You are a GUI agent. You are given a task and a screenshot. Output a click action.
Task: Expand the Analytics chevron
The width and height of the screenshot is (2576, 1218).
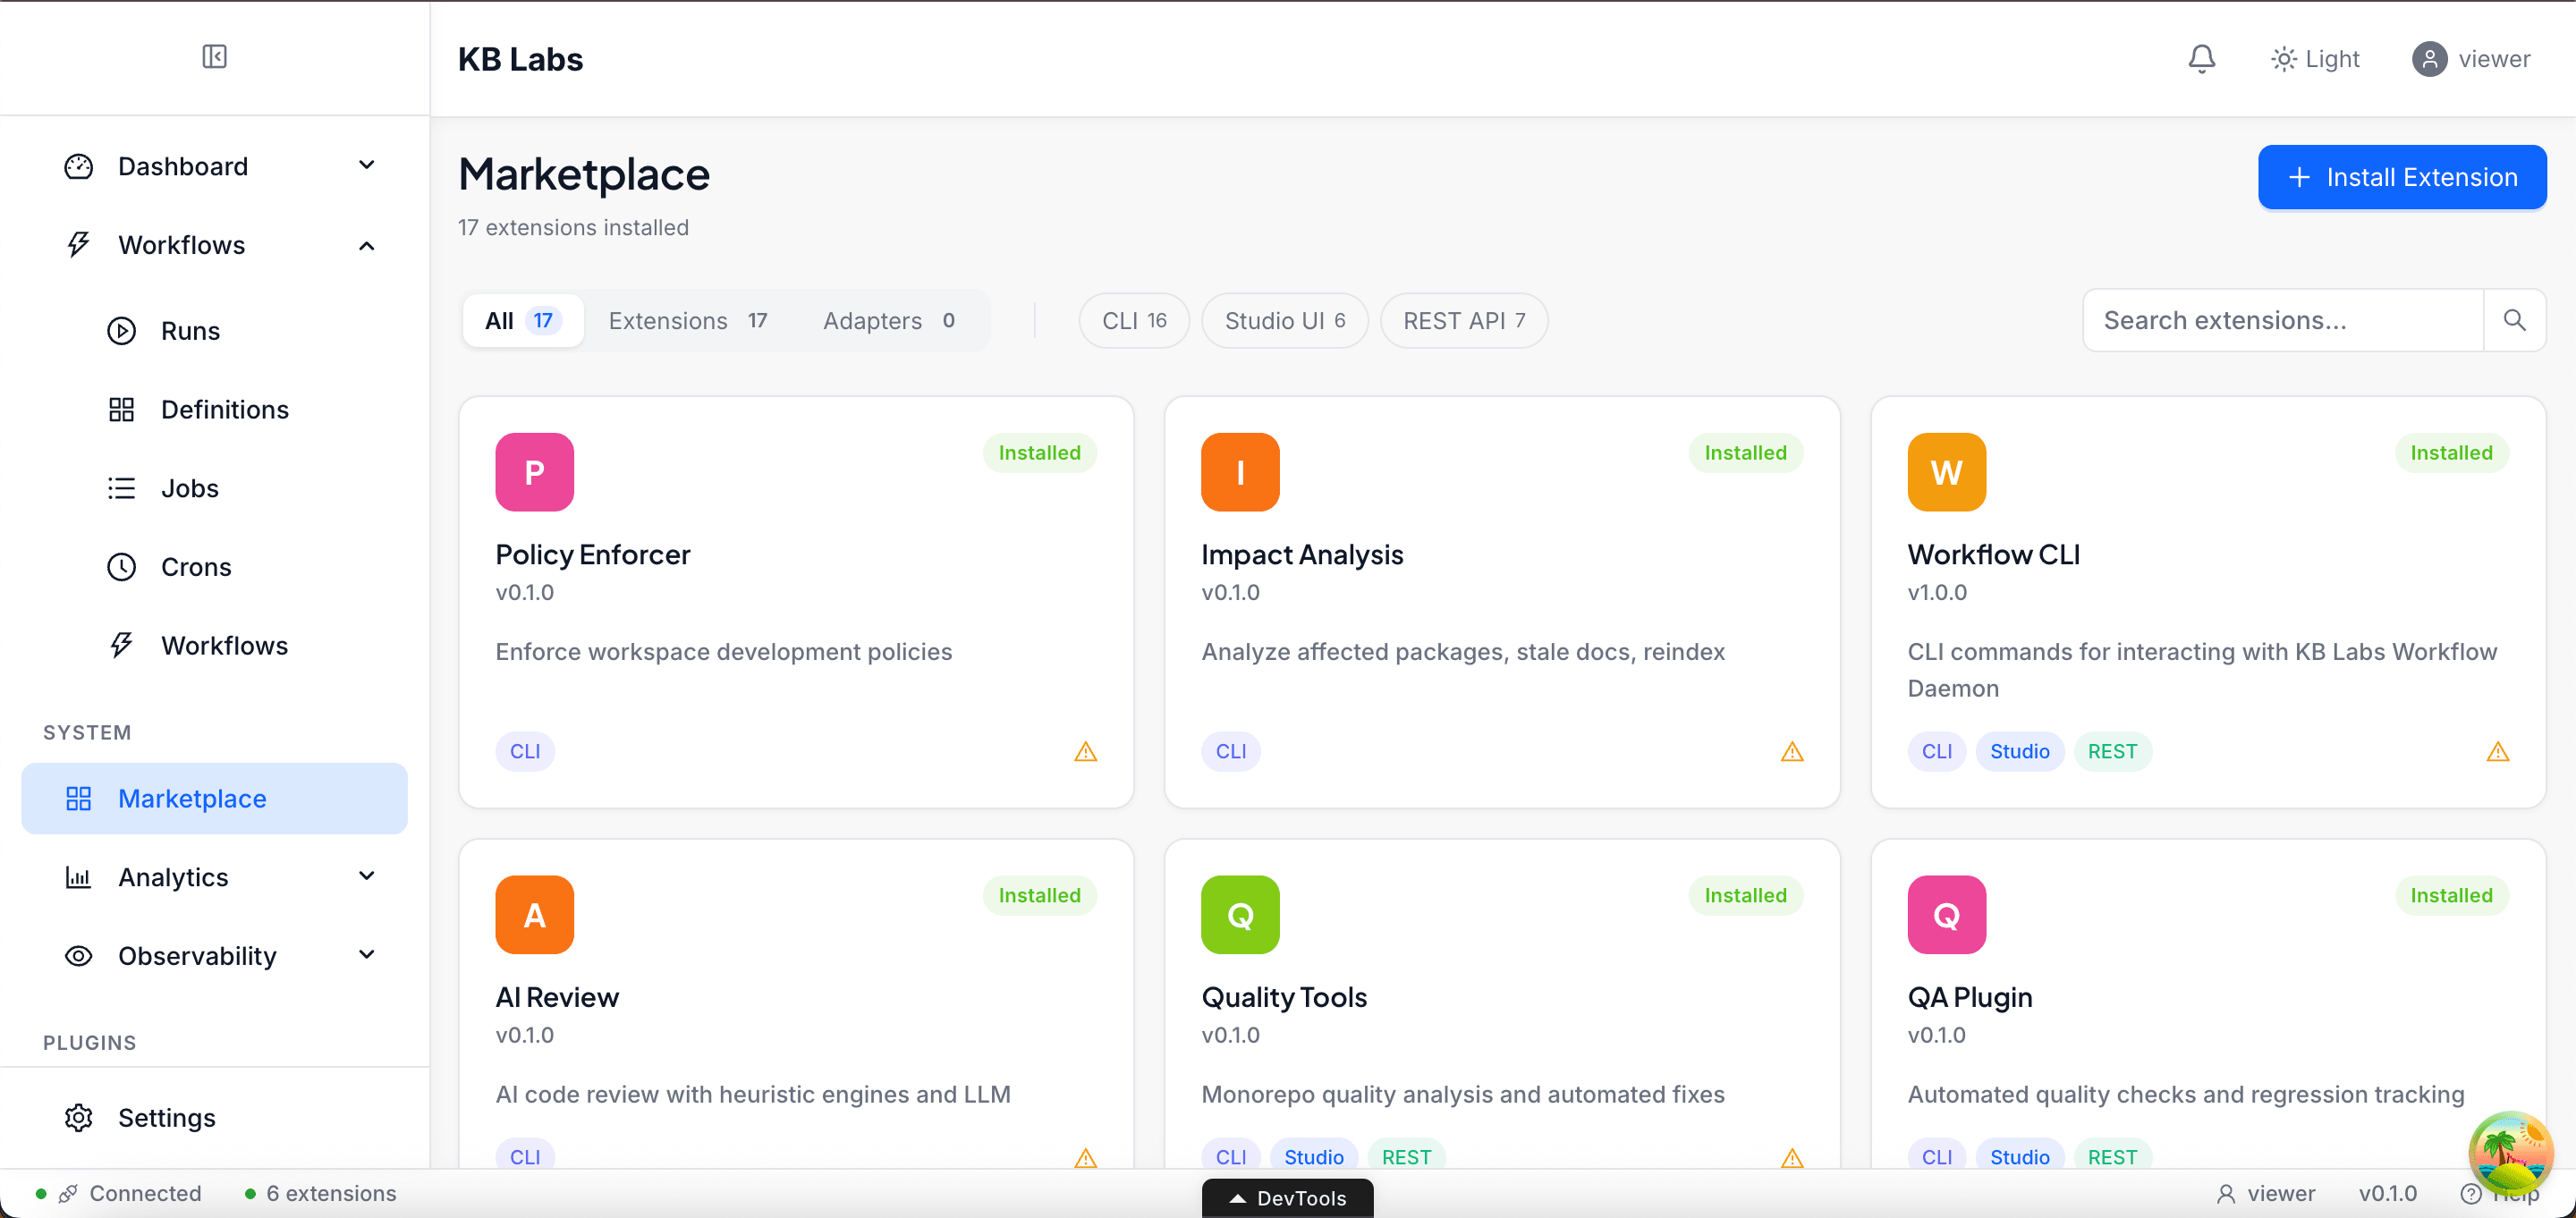point(367,876)
